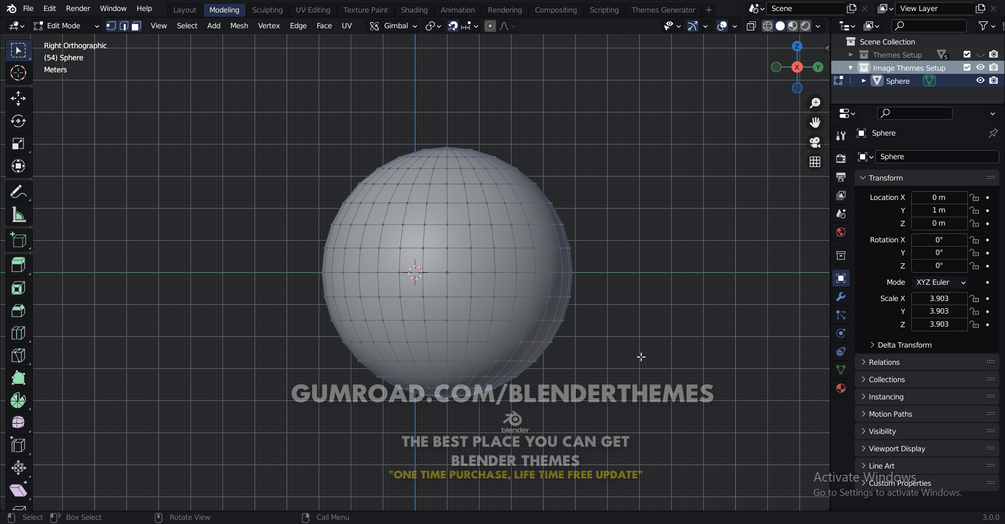Open the Render menu
The height and width of the screenshot is (524, 1005).
78,9
